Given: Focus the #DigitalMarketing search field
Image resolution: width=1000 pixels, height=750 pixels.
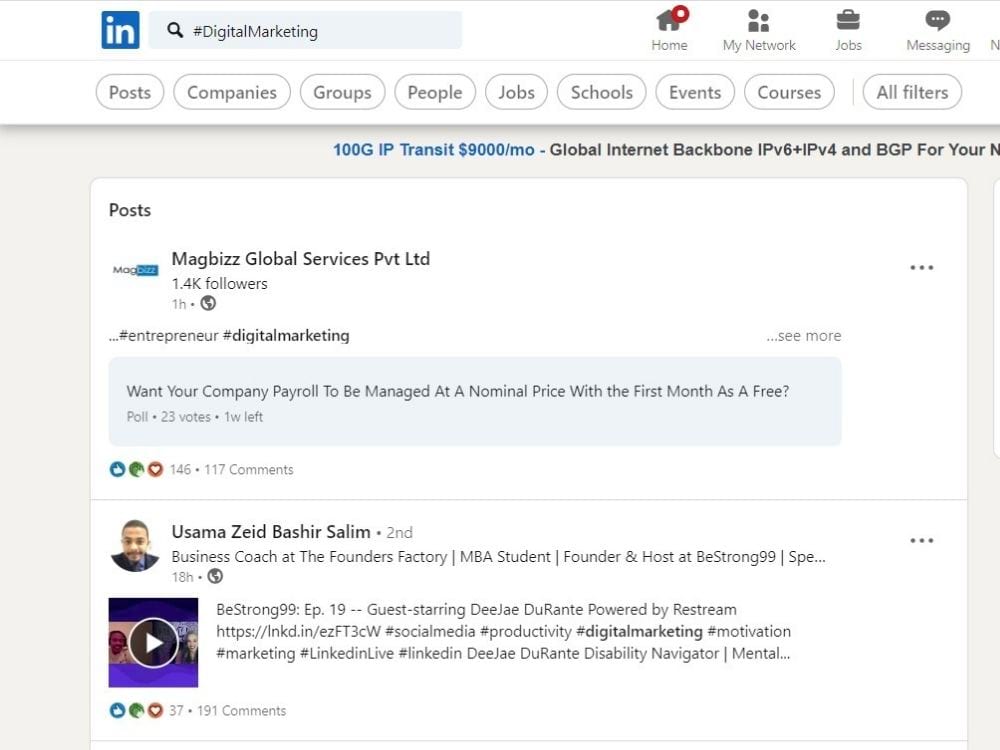Looking at the screenshot, I should point(305,30).
